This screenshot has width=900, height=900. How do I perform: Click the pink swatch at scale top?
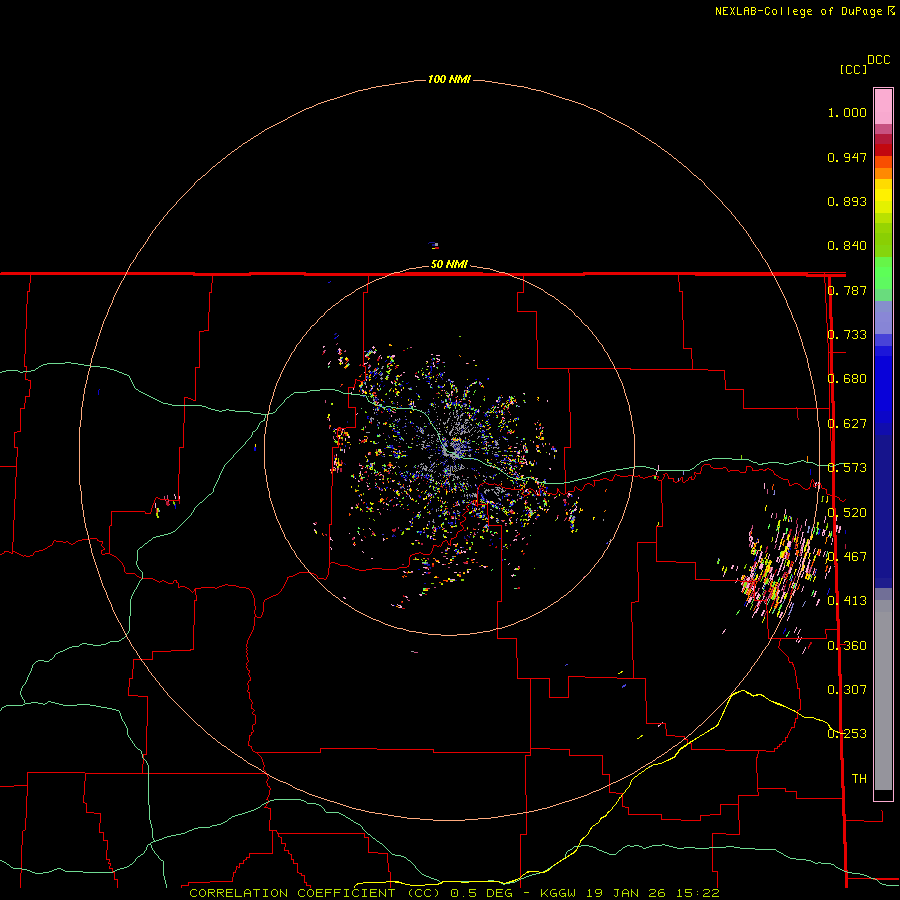click(x=883, y=107)
